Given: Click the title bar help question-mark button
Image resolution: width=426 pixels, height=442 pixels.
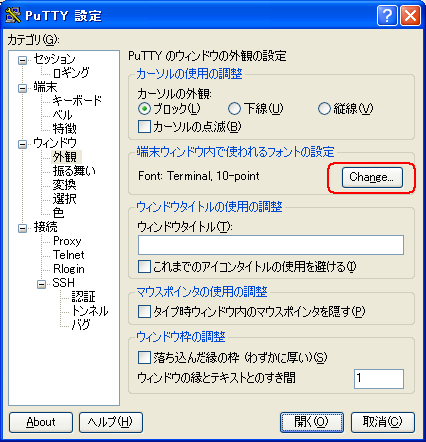Looking at the screenshot, I should click(x=387, y=15).
